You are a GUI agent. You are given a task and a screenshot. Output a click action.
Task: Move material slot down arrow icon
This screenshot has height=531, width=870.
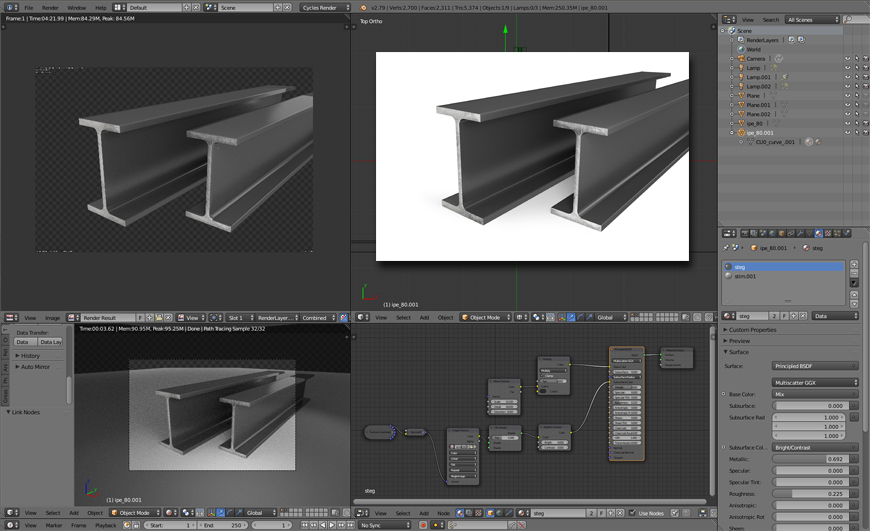pos(854,304)
